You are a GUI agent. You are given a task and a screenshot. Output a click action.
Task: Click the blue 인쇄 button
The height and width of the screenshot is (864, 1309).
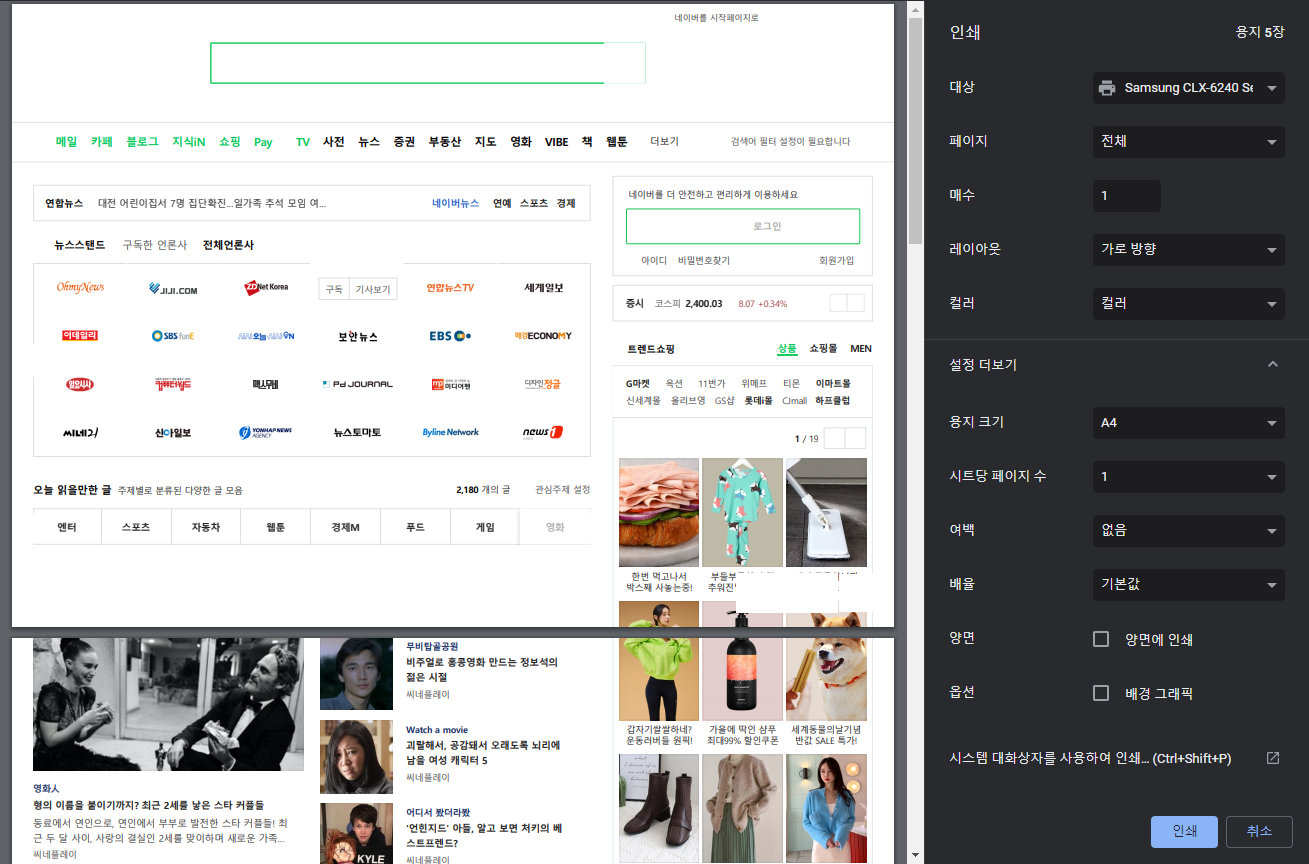(x=1184, y=831)
